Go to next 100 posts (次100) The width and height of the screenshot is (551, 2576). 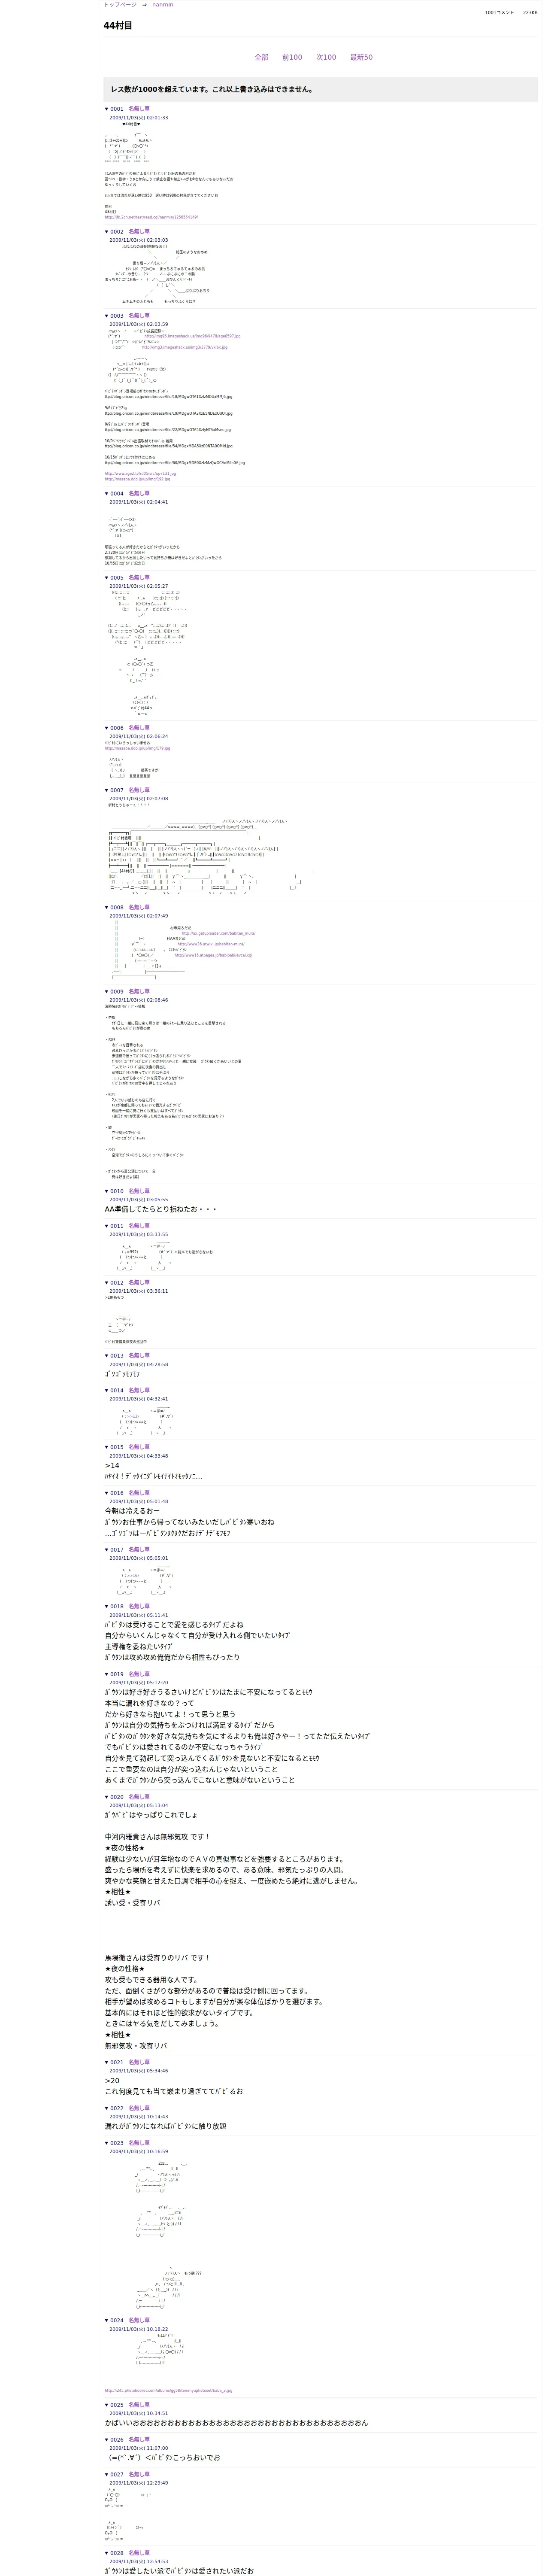[326, 57]
